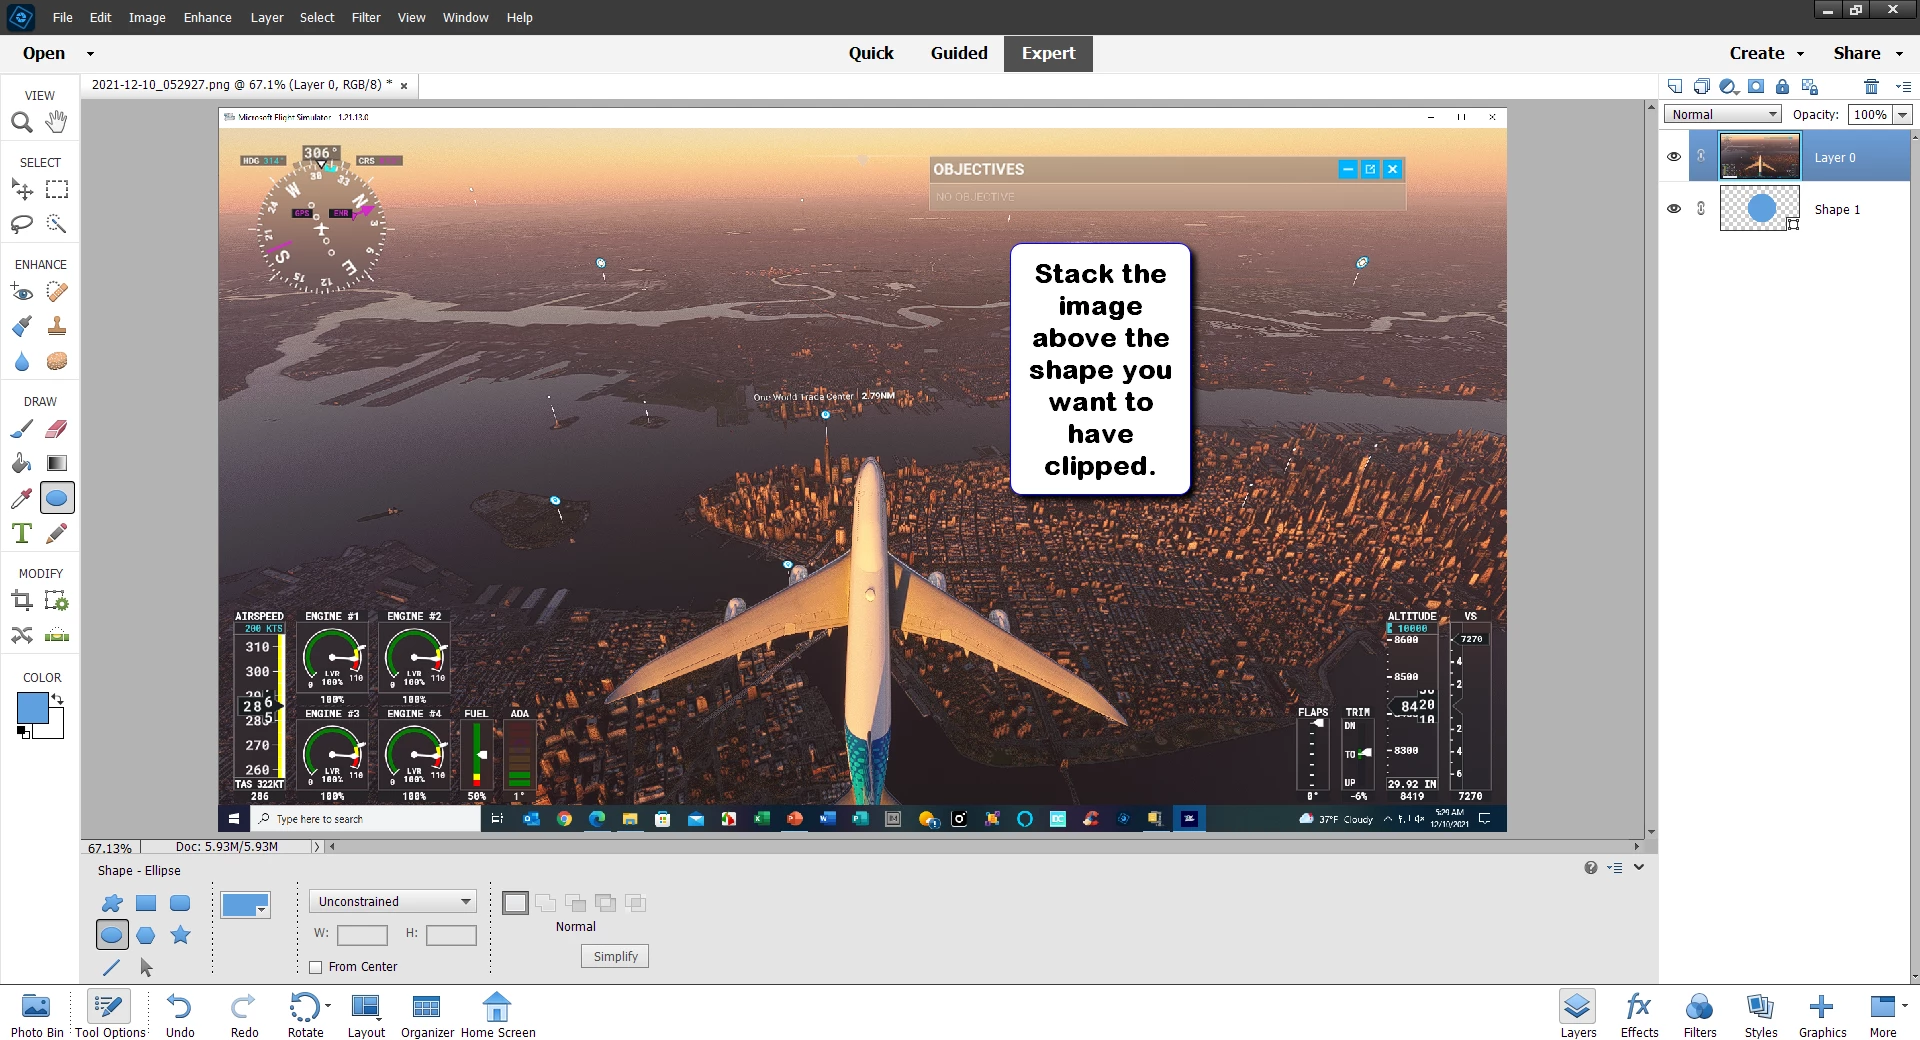Viewport: 1920px width, 1040px height.
Task: Choose the Line shape option
Action: tap(112, 967)
